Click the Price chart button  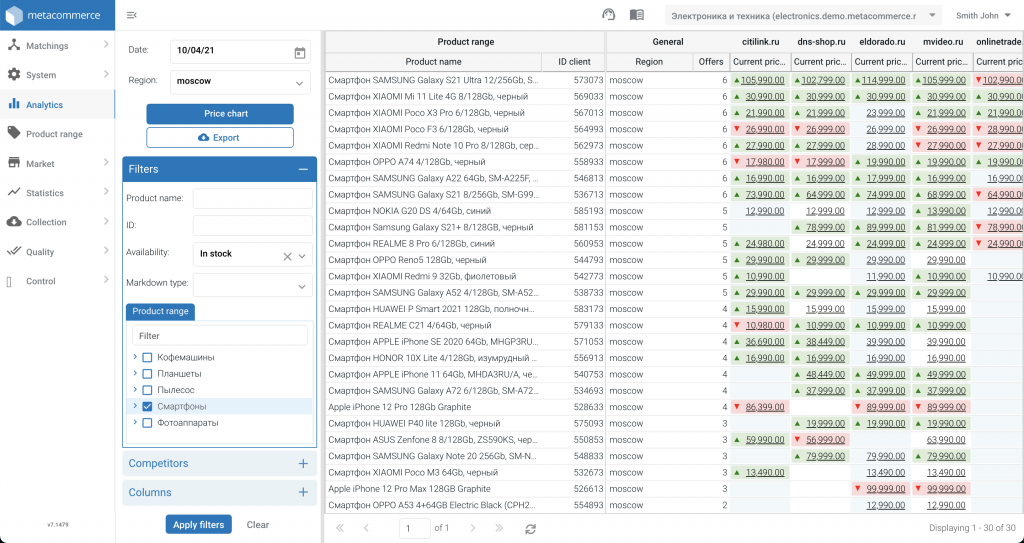(x=220, y=114)
